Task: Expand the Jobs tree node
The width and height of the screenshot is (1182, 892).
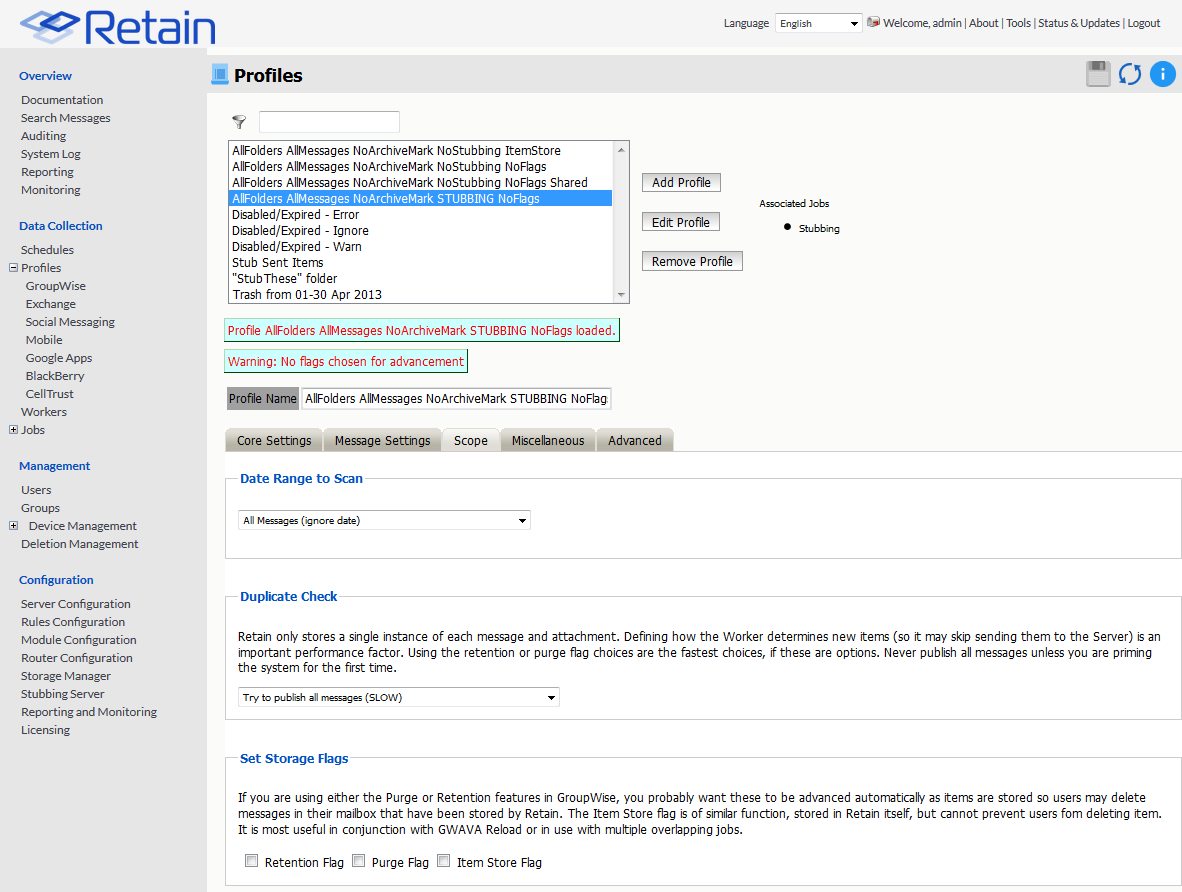Action: point(13,430)
